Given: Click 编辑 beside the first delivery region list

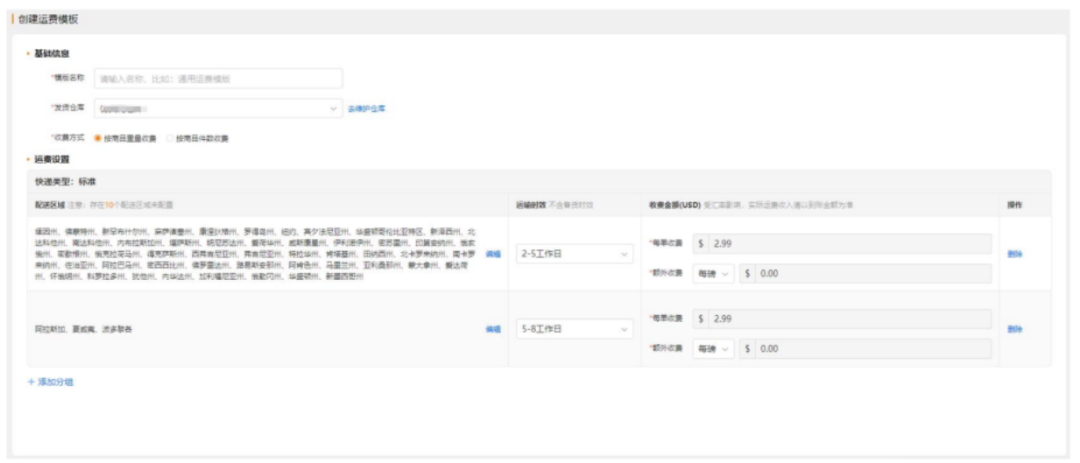Looking at the screenshot, I should coord(492,255).
